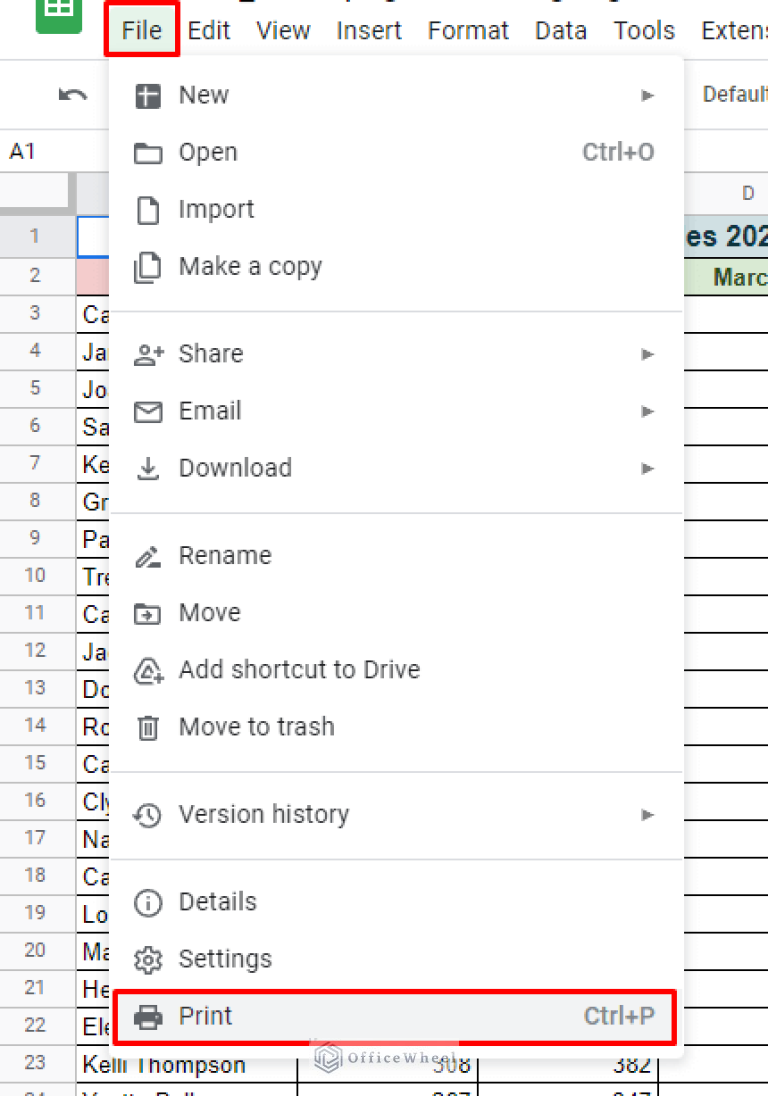Open the Insert menu
The height and width of the screenshot is (1096, 768).
369,31
